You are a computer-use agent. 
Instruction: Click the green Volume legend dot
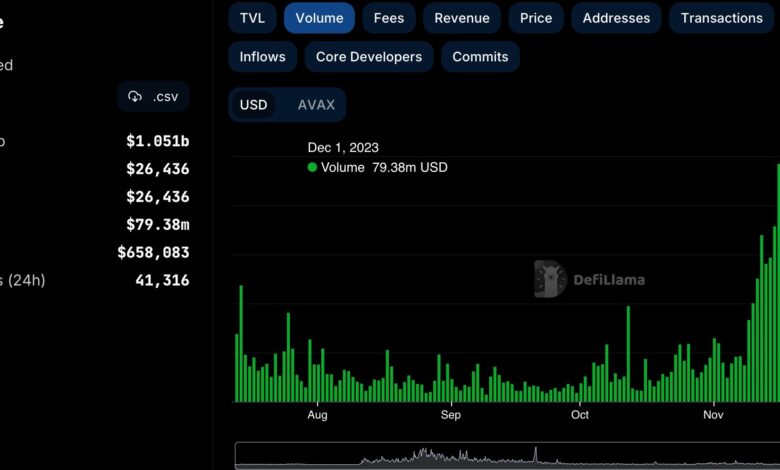click(x=313, y=168)
